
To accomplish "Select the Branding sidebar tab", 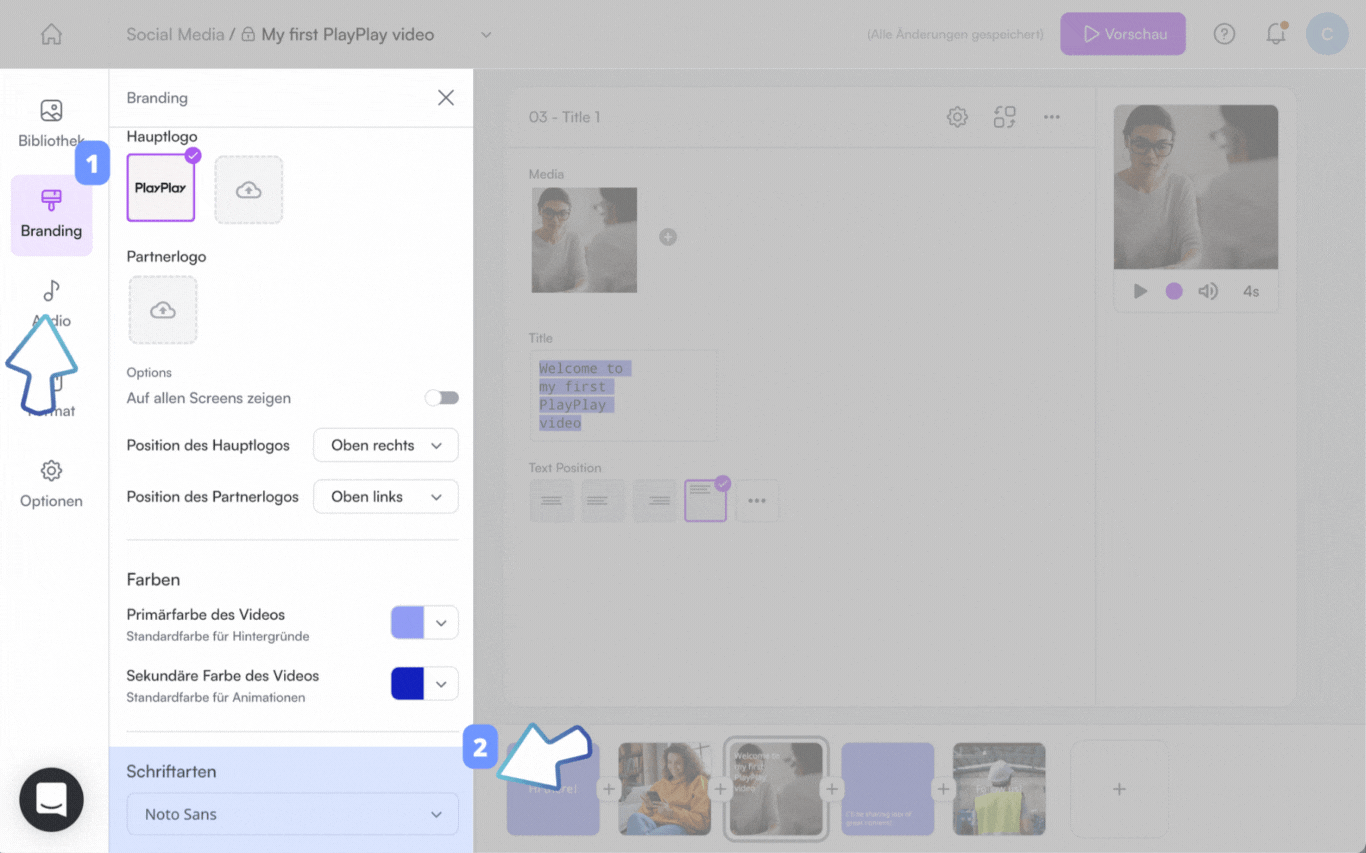I will tap(51, 214).
